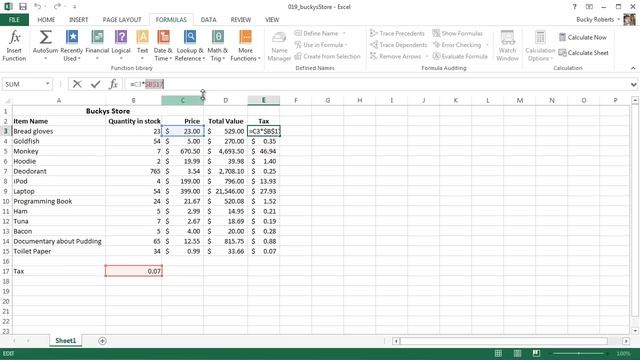640x360 pixels.
Task: Click the zoom slider in status bar
Action: pyautogui.click(x=578, y=353)
